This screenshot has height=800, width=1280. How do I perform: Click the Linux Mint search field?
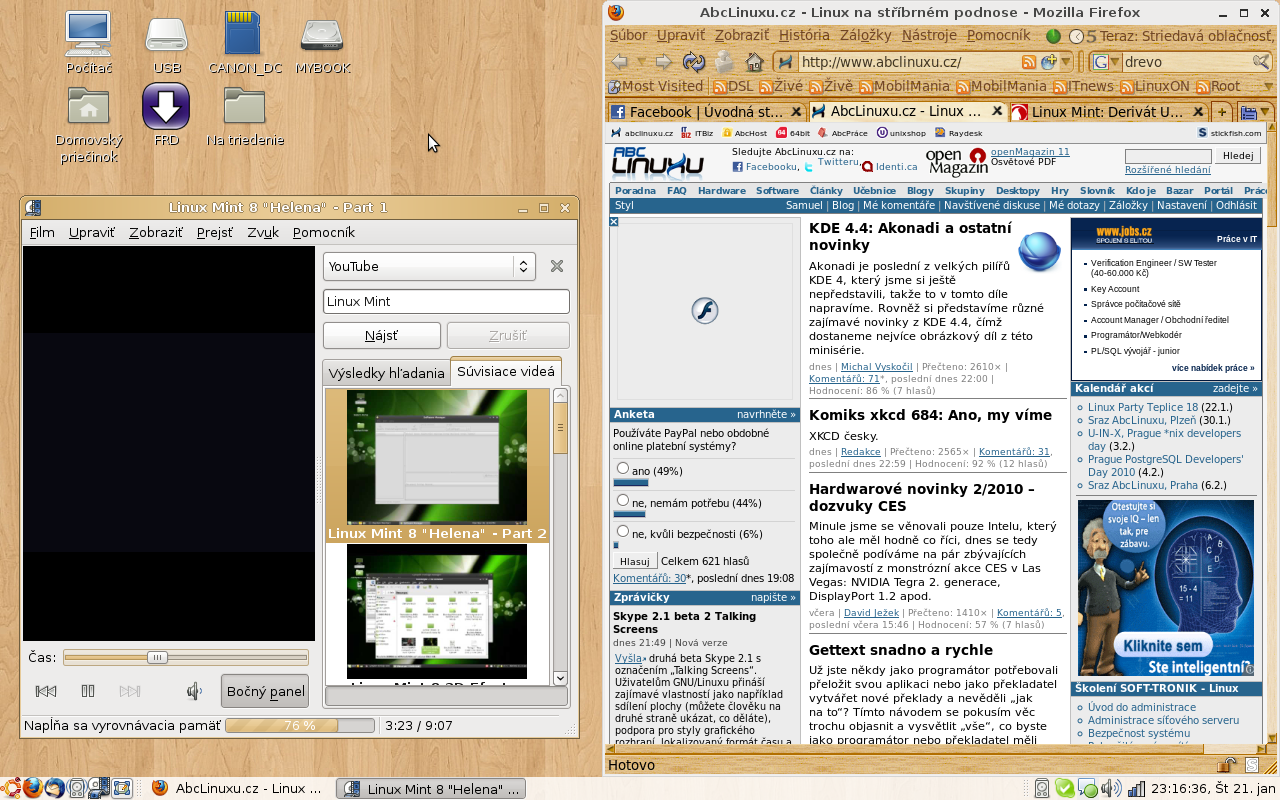(446, 301)
